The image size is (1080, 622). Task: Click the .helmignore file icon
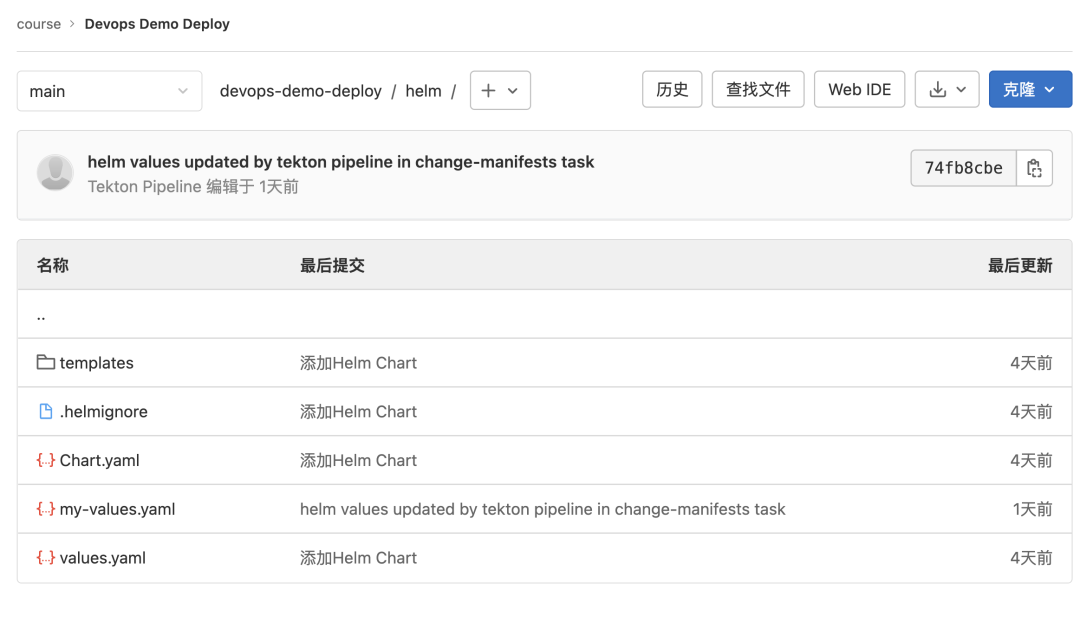point(45,411)
